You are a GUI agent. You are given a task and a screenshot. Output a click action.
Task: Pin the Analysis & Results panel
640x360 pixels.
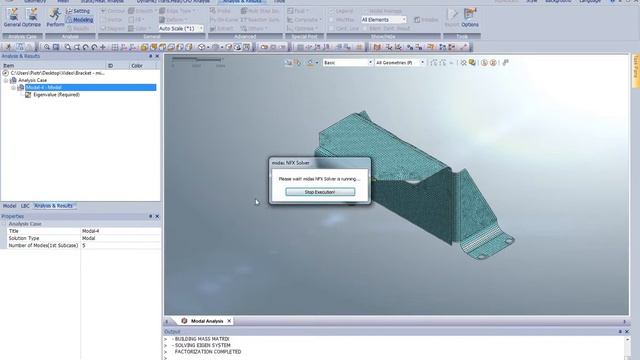click(x=150, y=56)
